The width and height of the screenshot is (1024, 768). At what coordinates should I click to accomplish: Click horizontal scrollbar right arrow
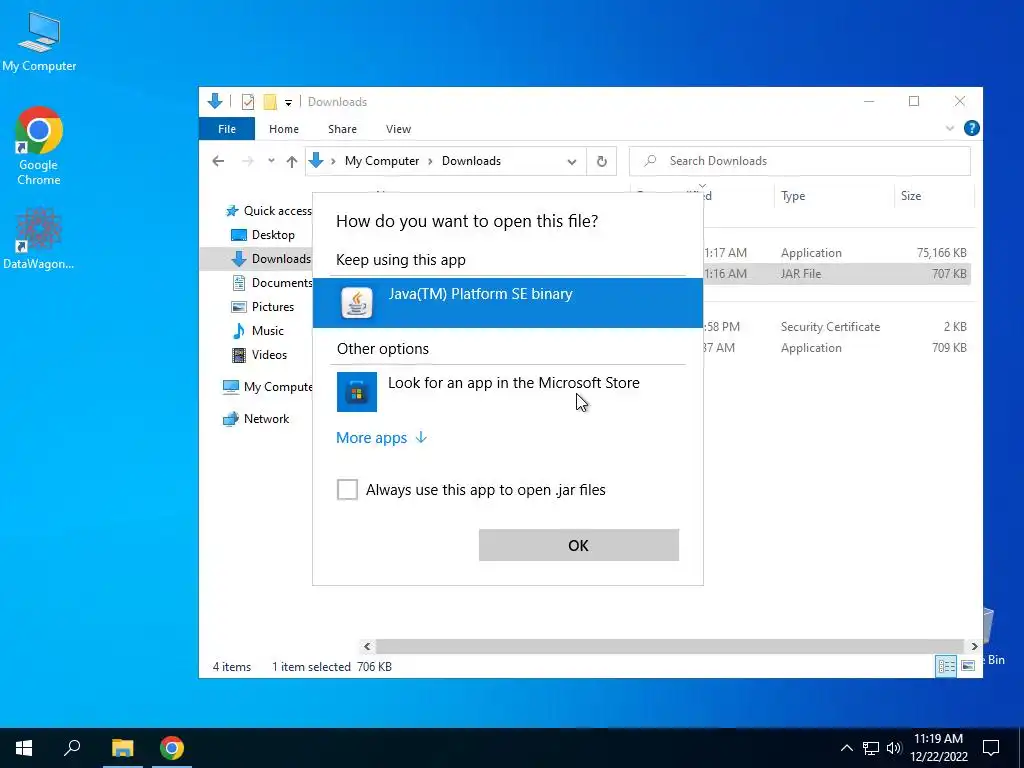click(974, 646)
